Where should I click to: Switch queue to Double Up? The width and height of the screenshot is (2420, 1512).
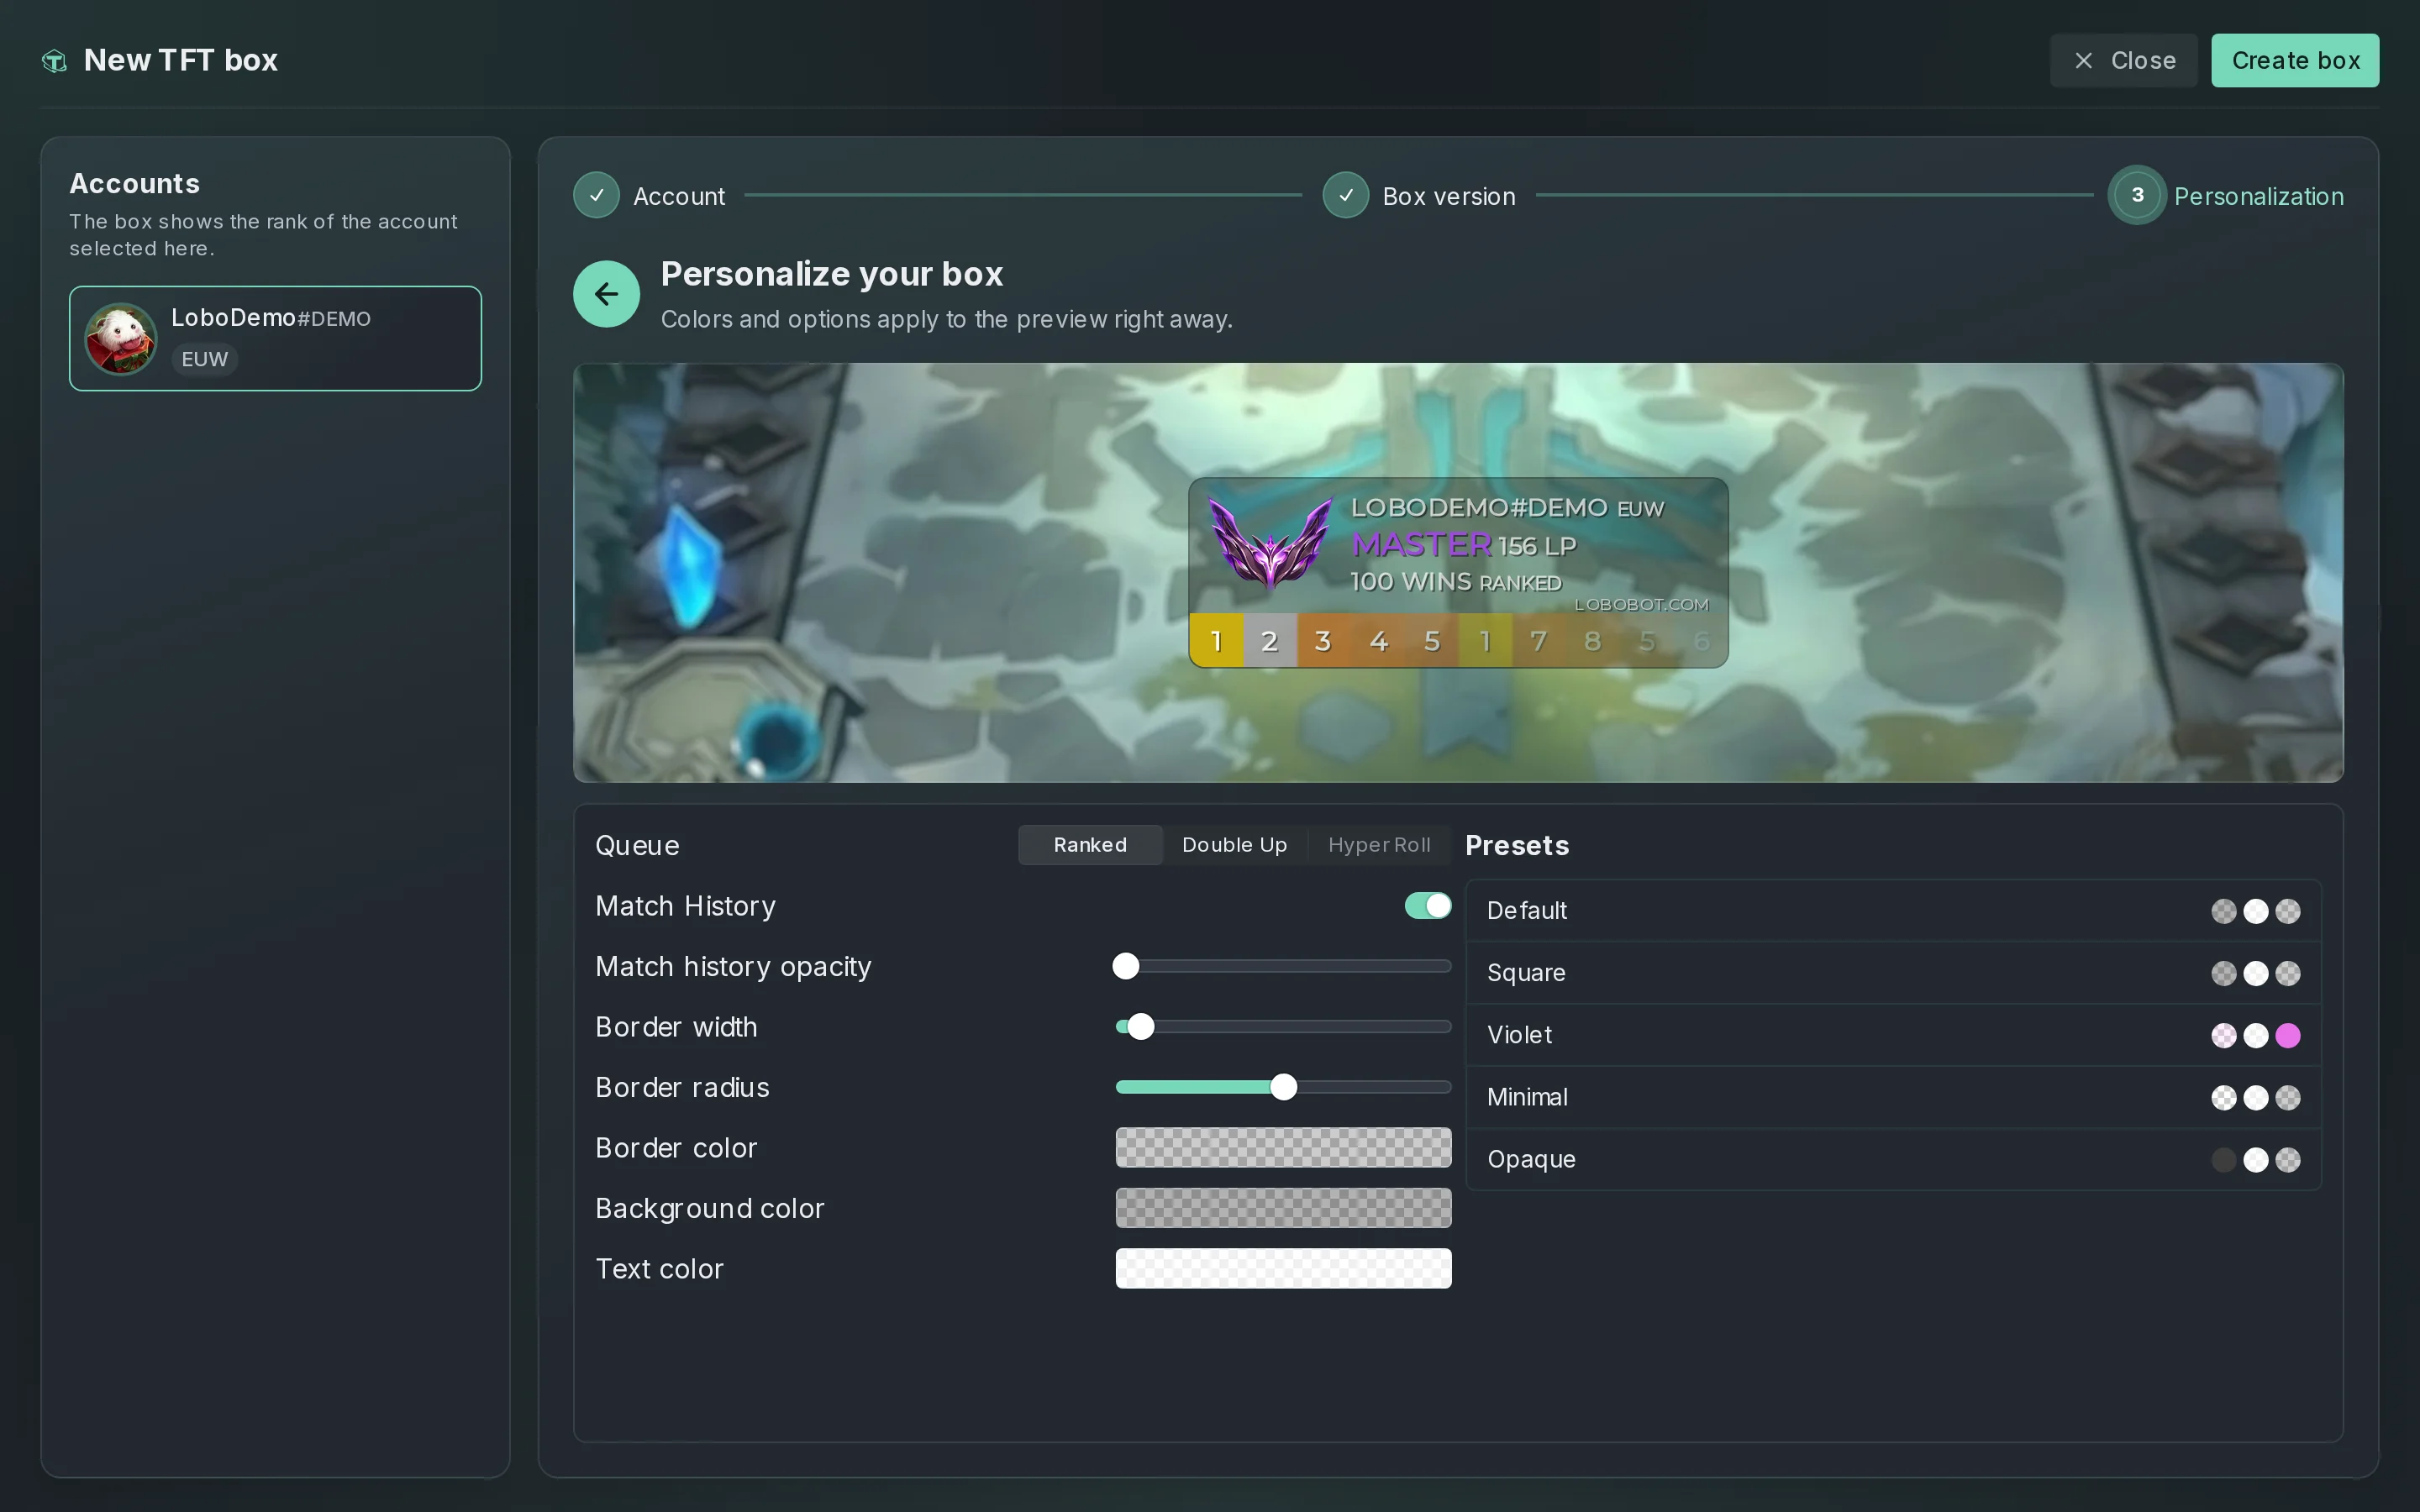click(1234, 845)
